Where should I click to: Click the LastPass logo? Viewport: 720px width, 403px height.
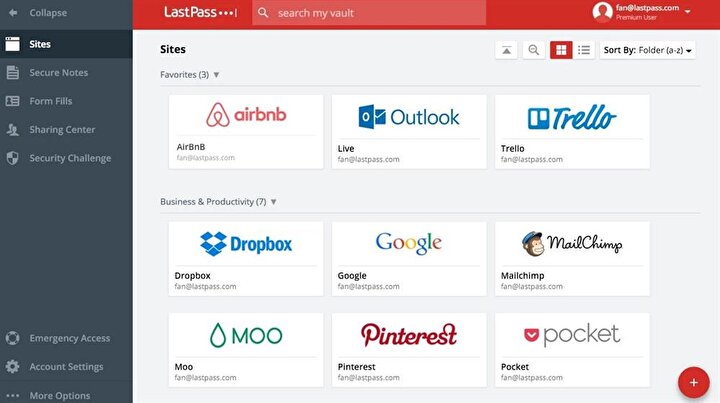click(200, 12)
